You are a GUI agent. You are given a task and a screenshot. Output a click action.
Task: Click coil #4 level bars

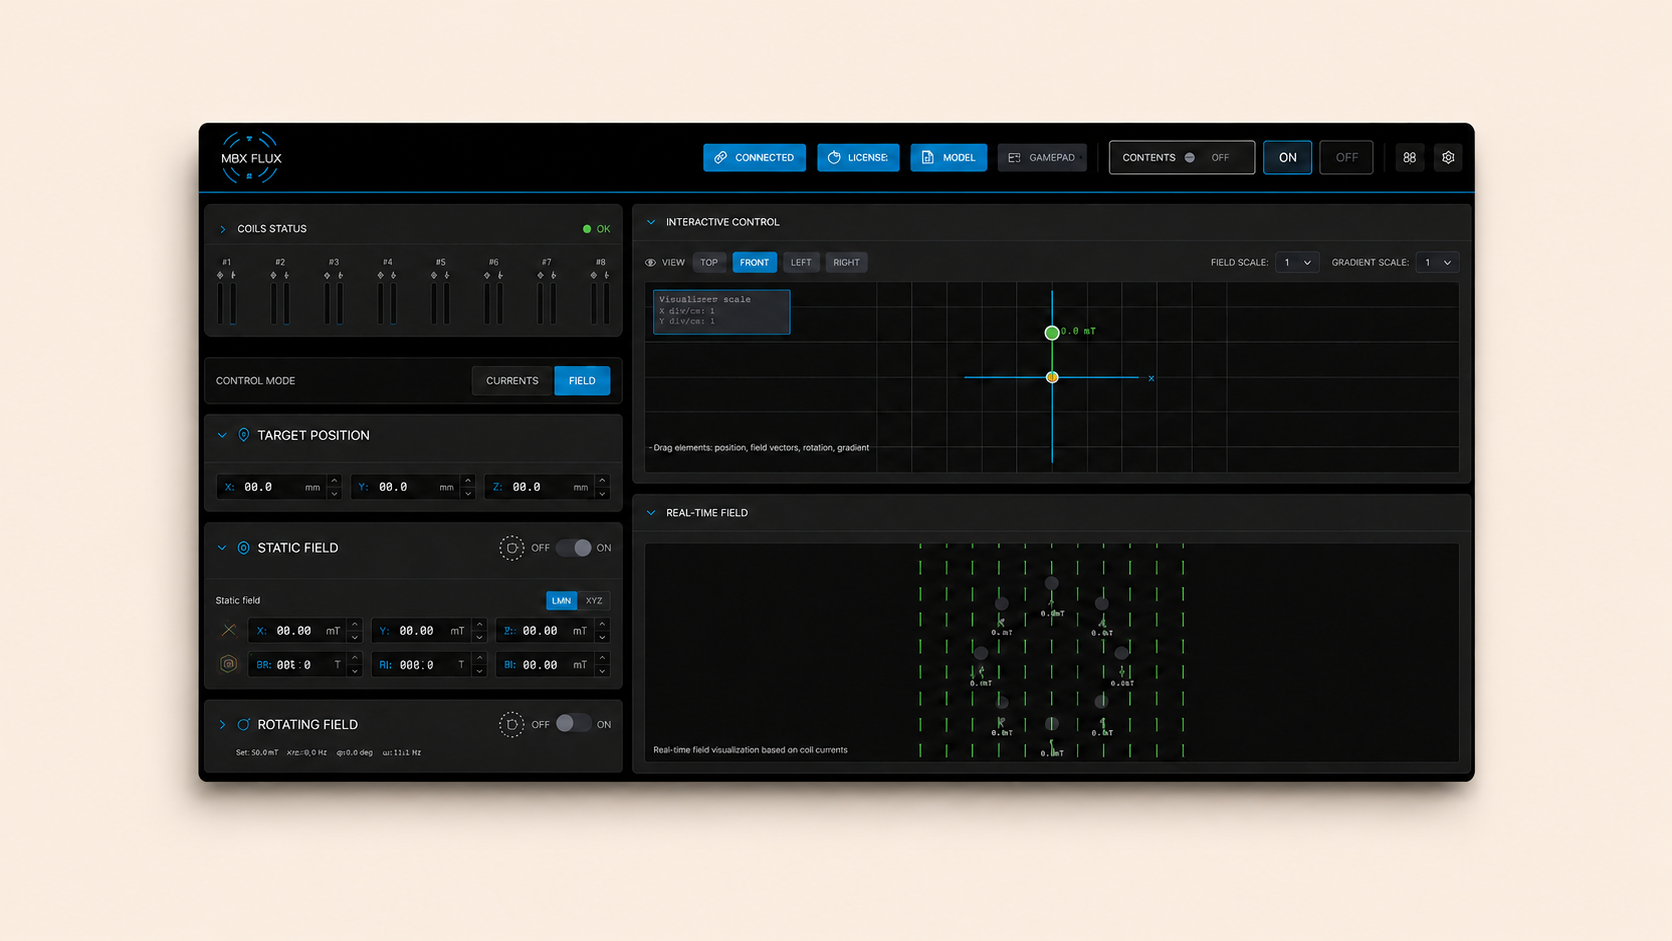387,303
